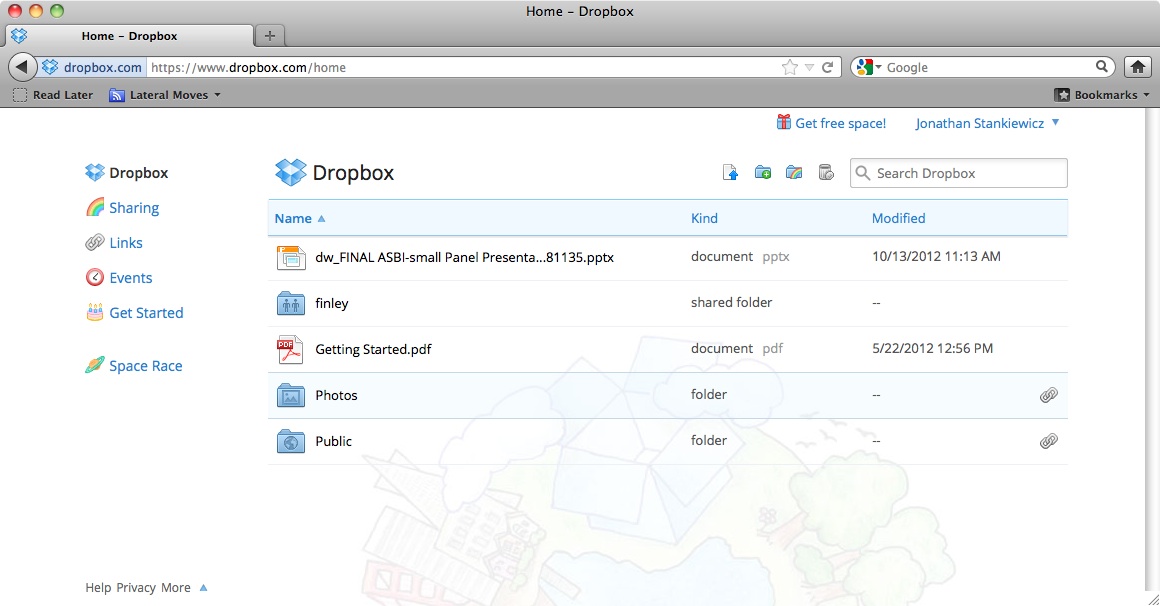Expand the Bookmarks dropdown
Viewport: 1160px width, 606px height.
[x=1100, y=94]
